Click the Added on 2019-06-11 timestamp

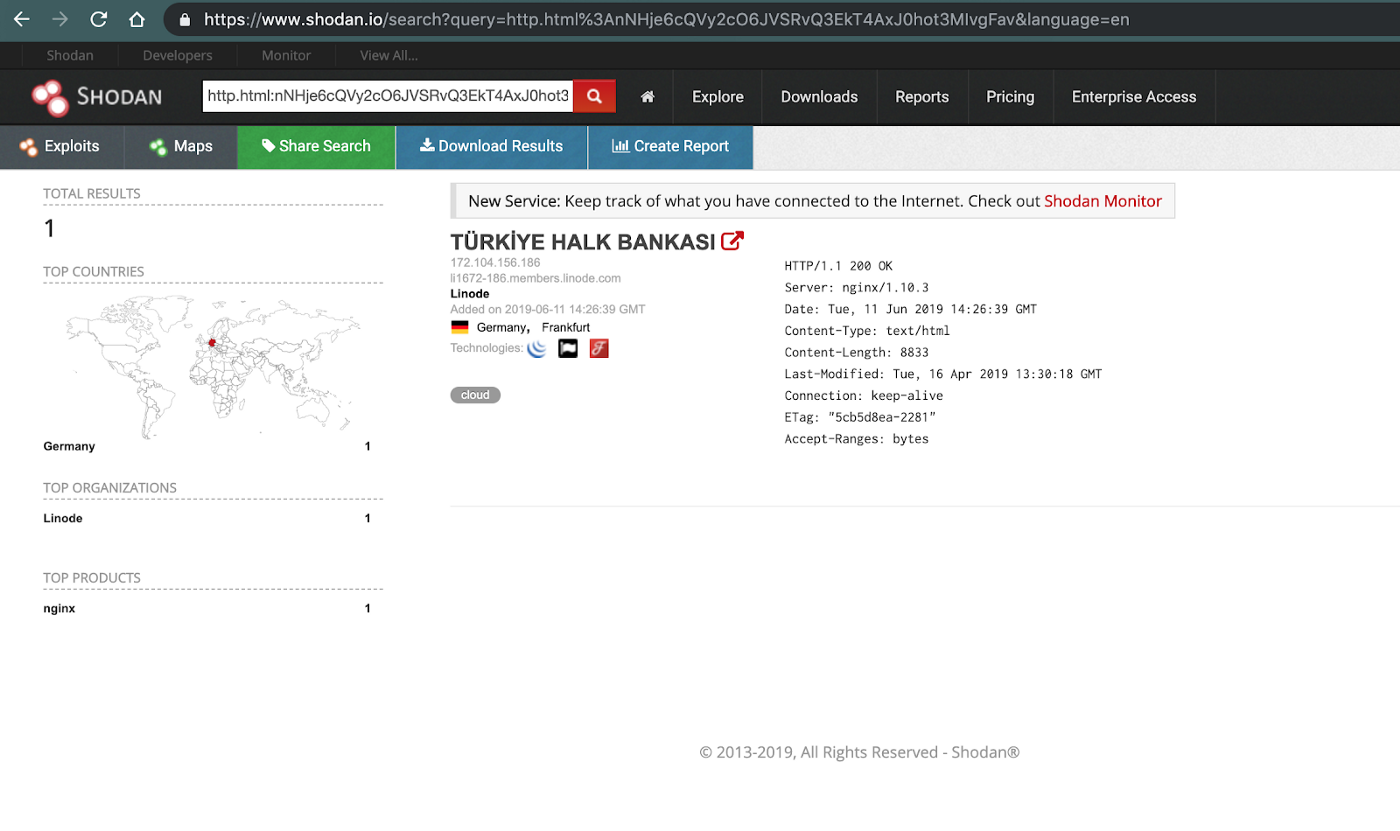548,310
